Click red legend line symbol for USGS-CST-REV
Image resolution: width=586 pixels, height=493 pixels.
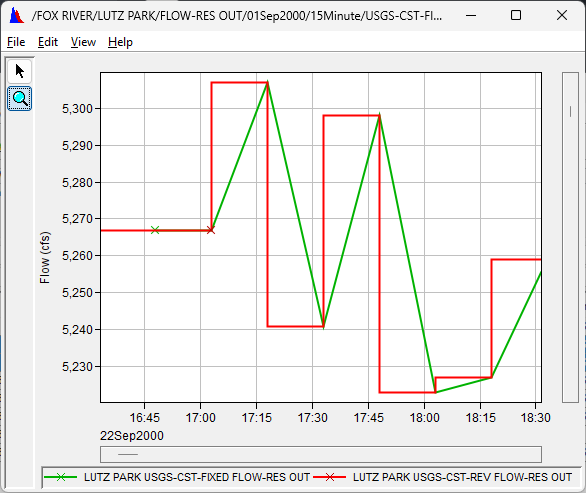tap(330, 477)
